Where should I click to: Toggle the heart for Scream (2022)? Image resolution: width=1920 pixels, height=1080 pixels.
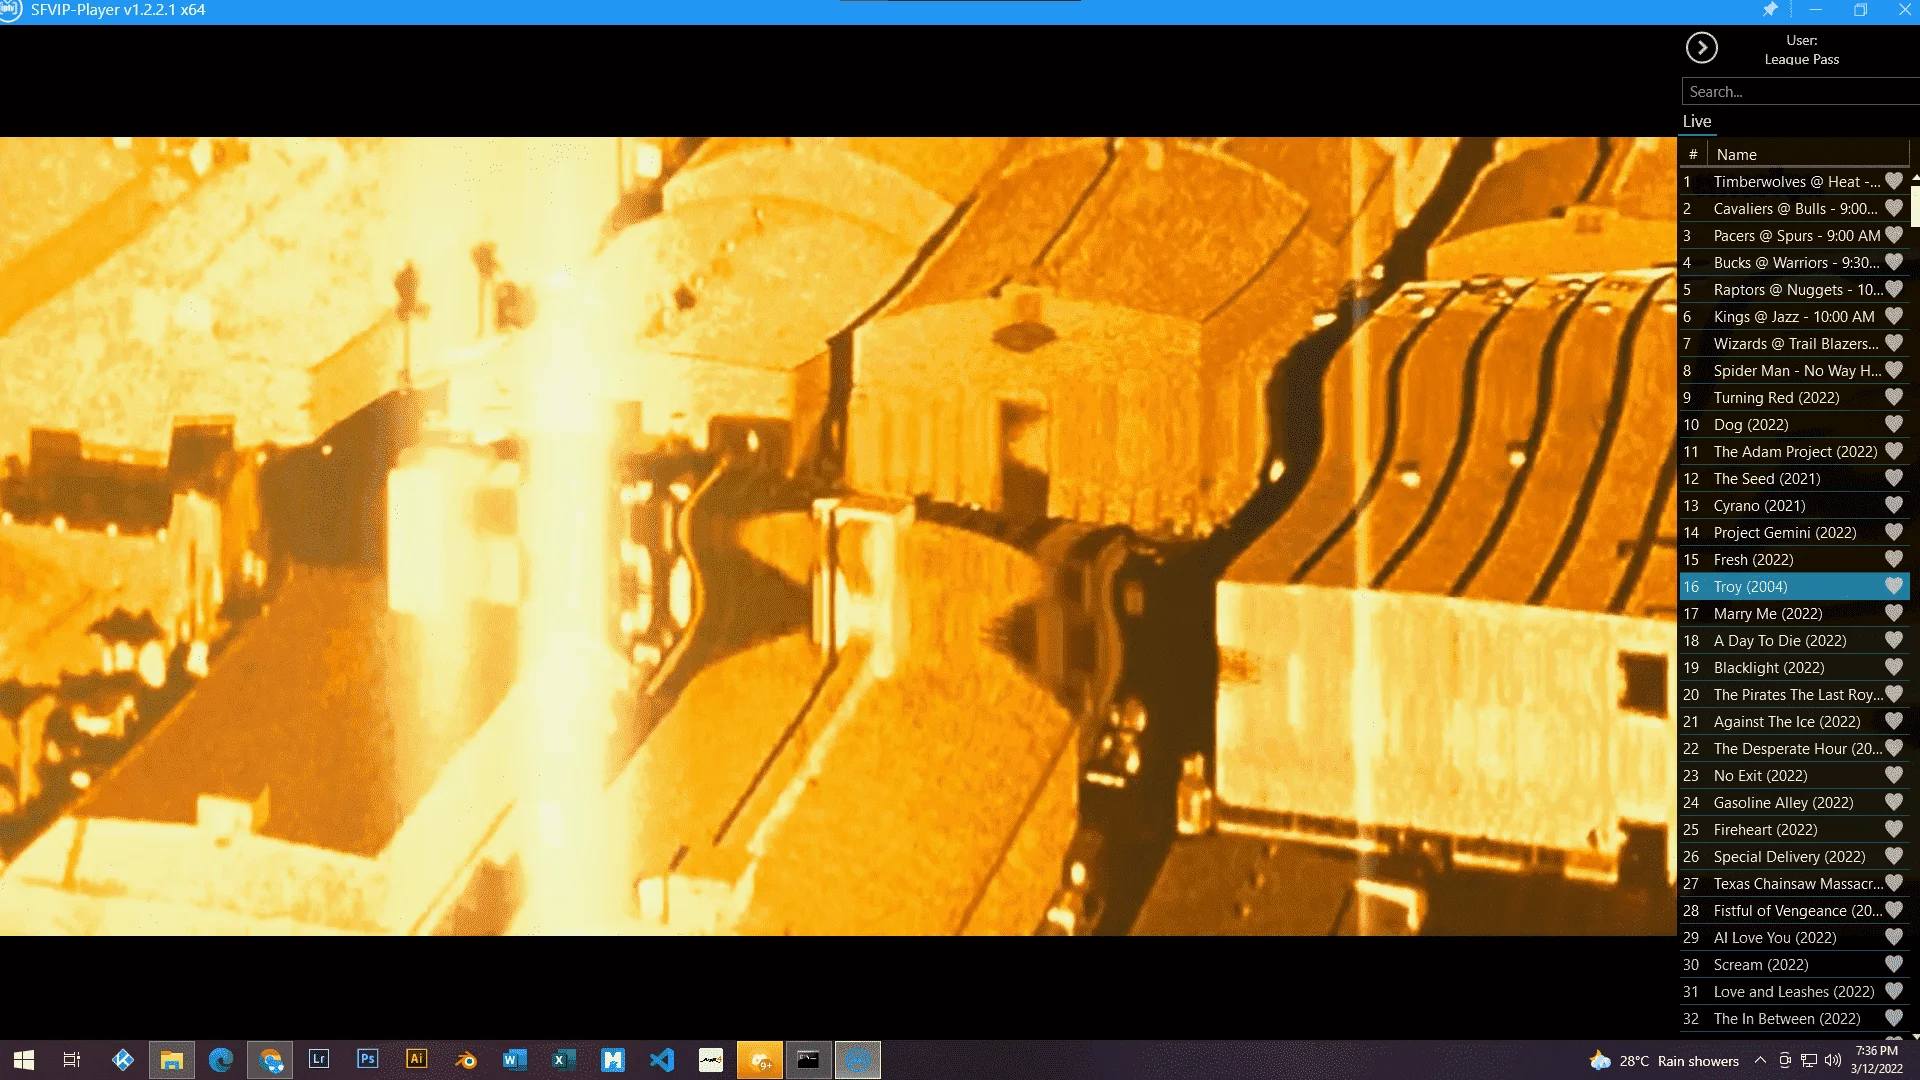pos(1894,964)
